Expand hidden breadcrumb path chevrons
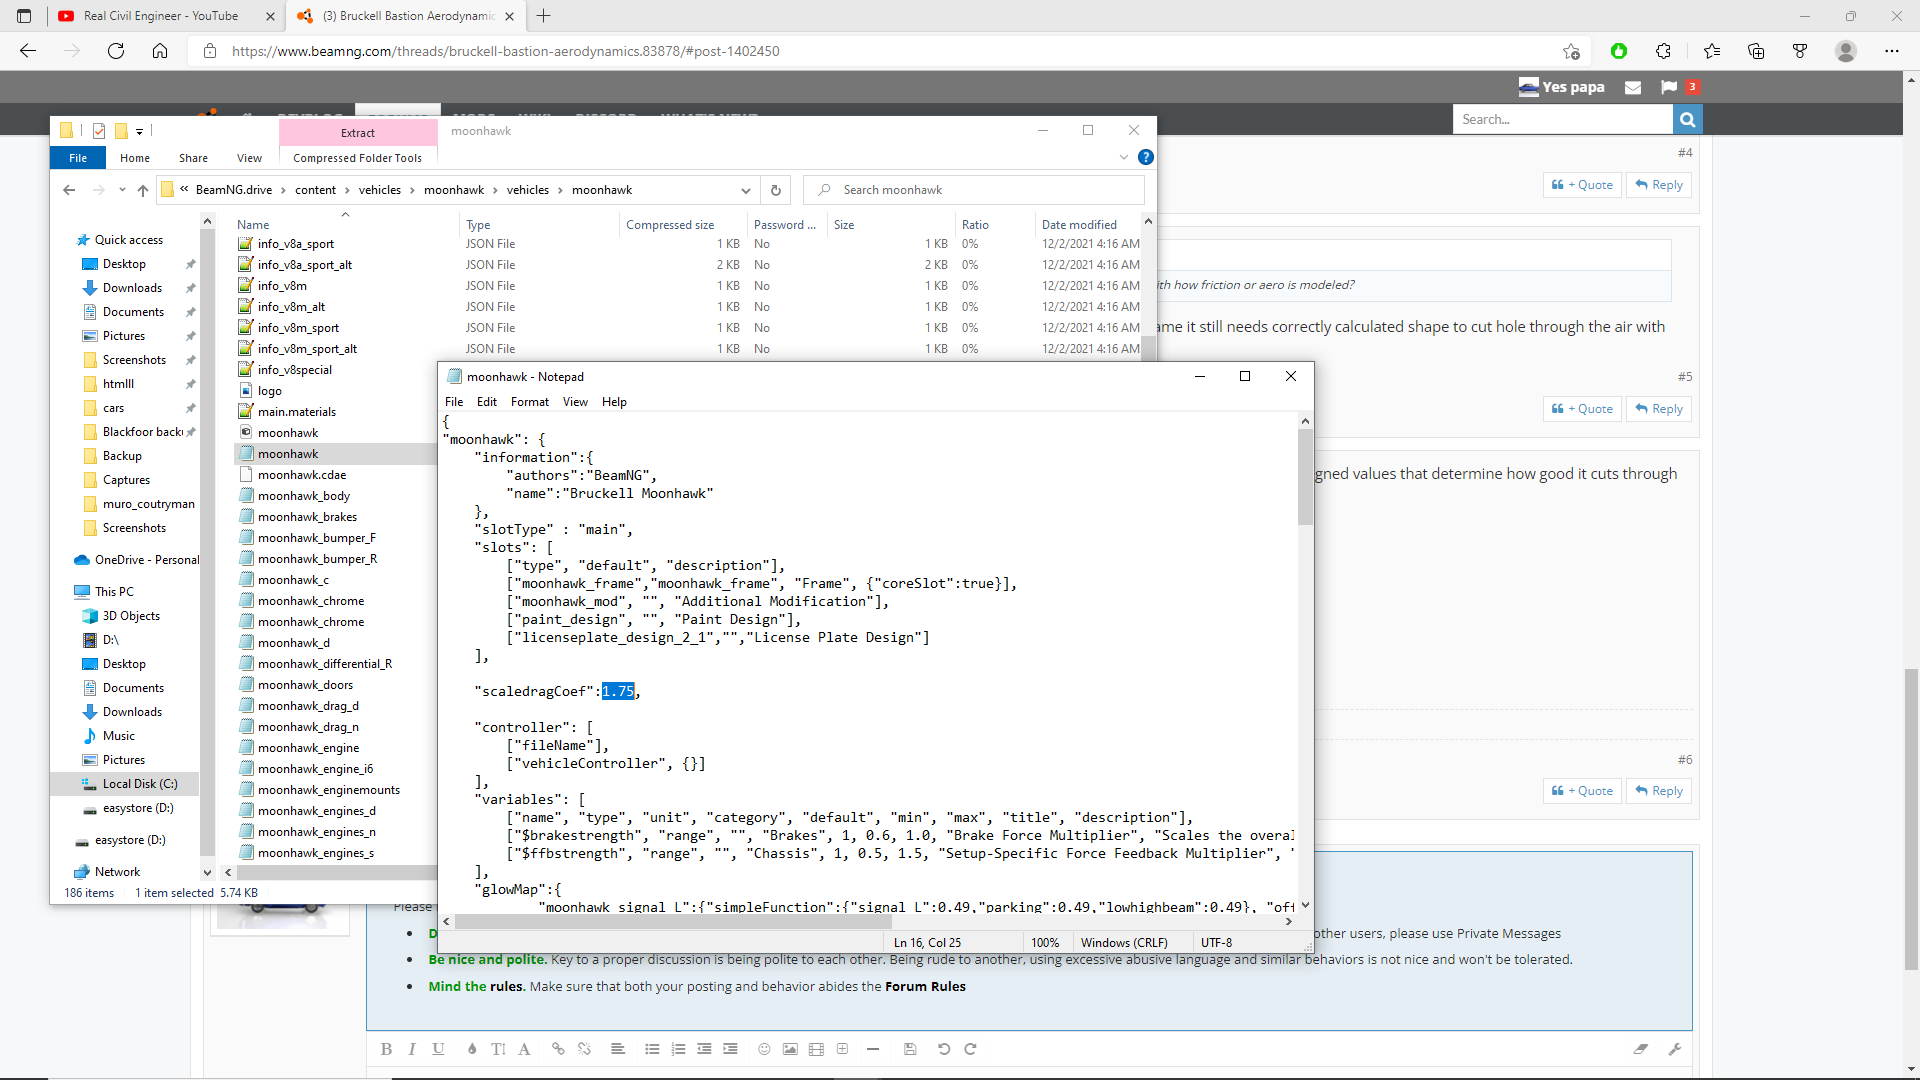This screenshot has width=1920, height=1080. pos(184,190)
